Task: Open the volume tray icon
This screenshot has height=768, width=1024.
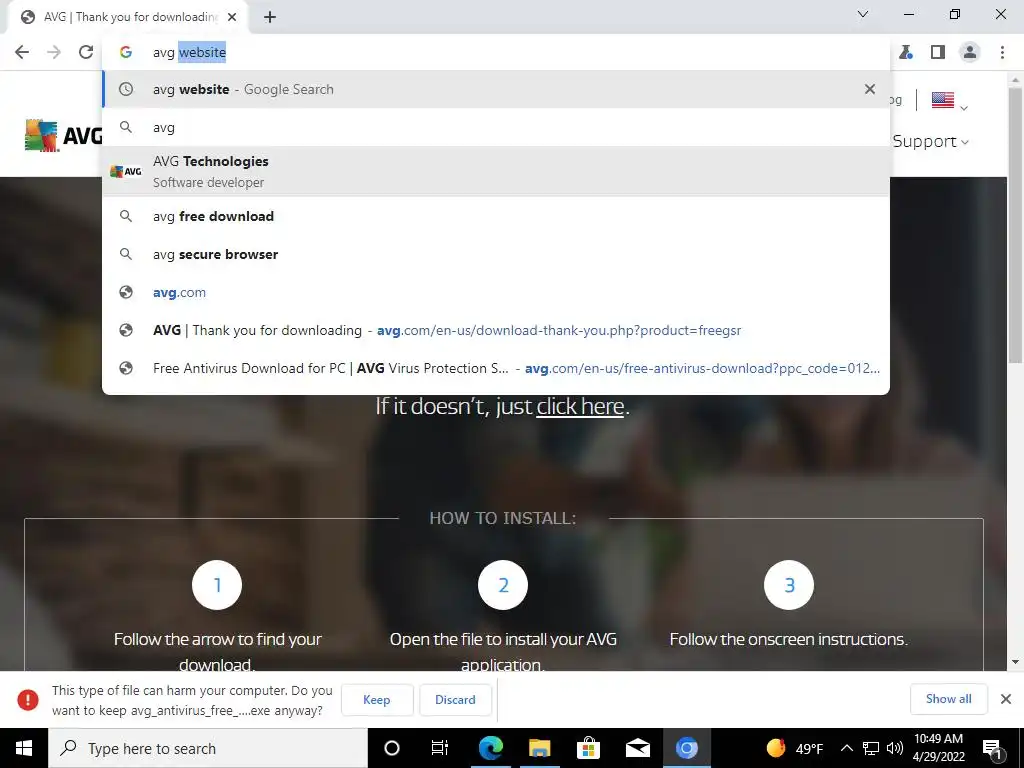Action: pyautogui.click(x=895, y=748)
